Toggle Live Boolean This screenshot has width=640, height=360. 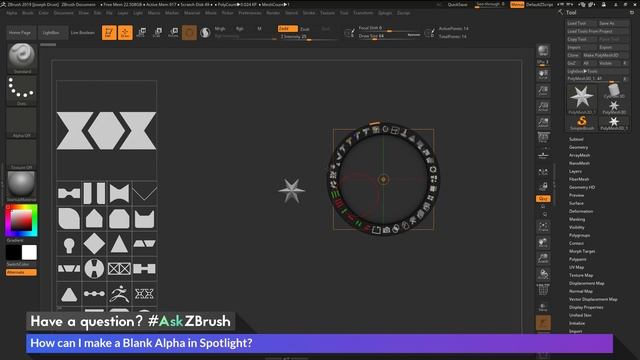[83, 33]
